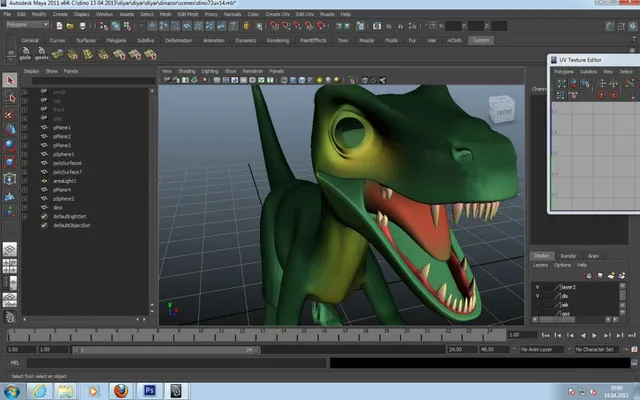This screenshot has height=400, width=640.
Task: Click Select Camera icon in viewport toolbar
Action: click(167, 80)
